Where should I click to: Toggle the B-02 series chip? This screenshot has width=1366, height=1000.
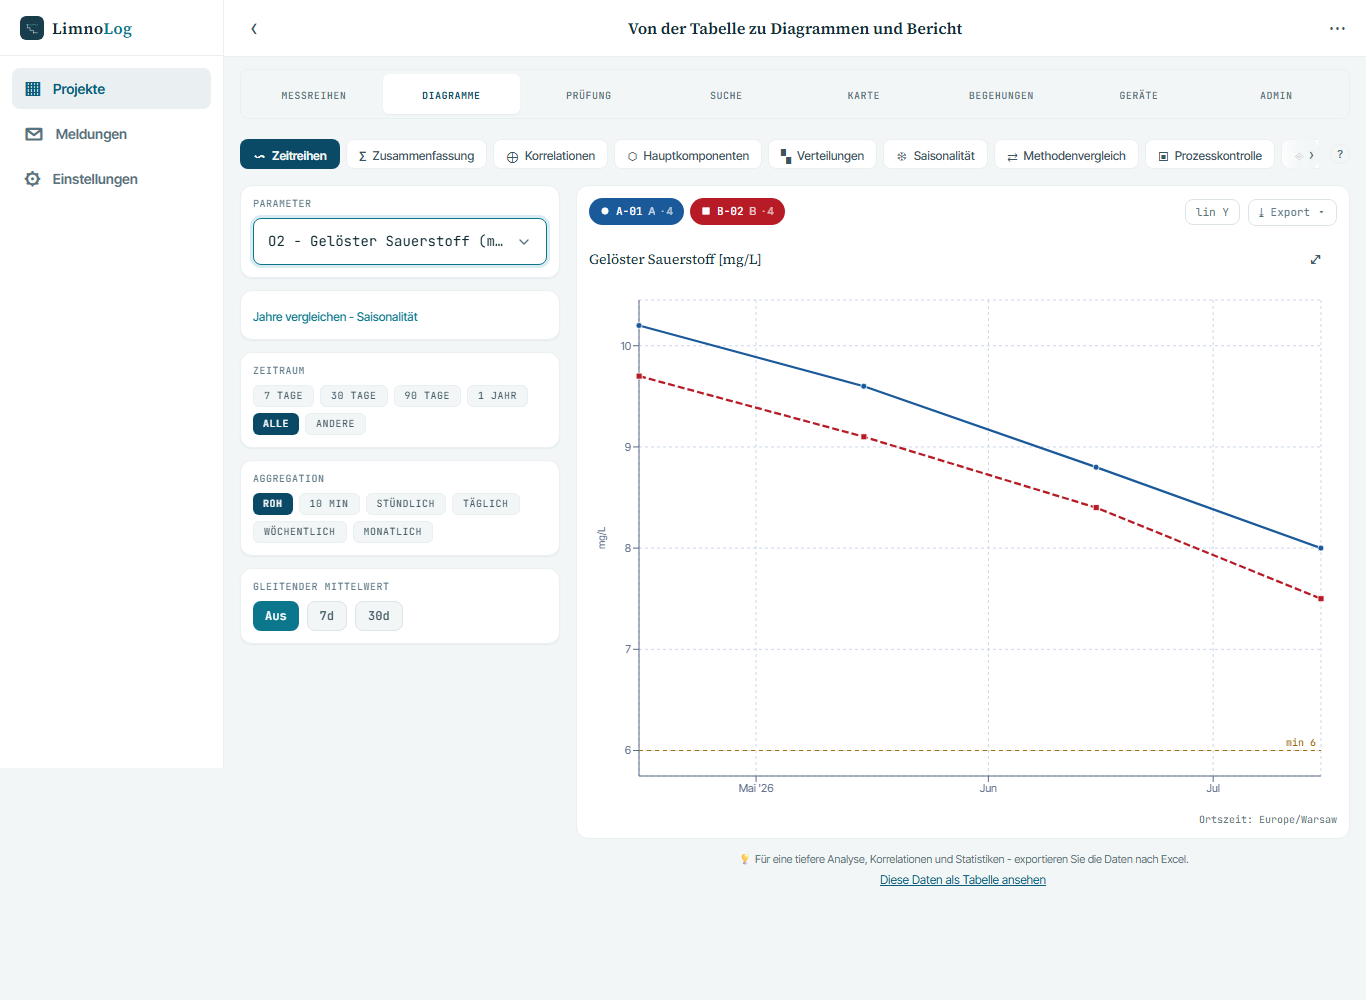tap(737, 212)
